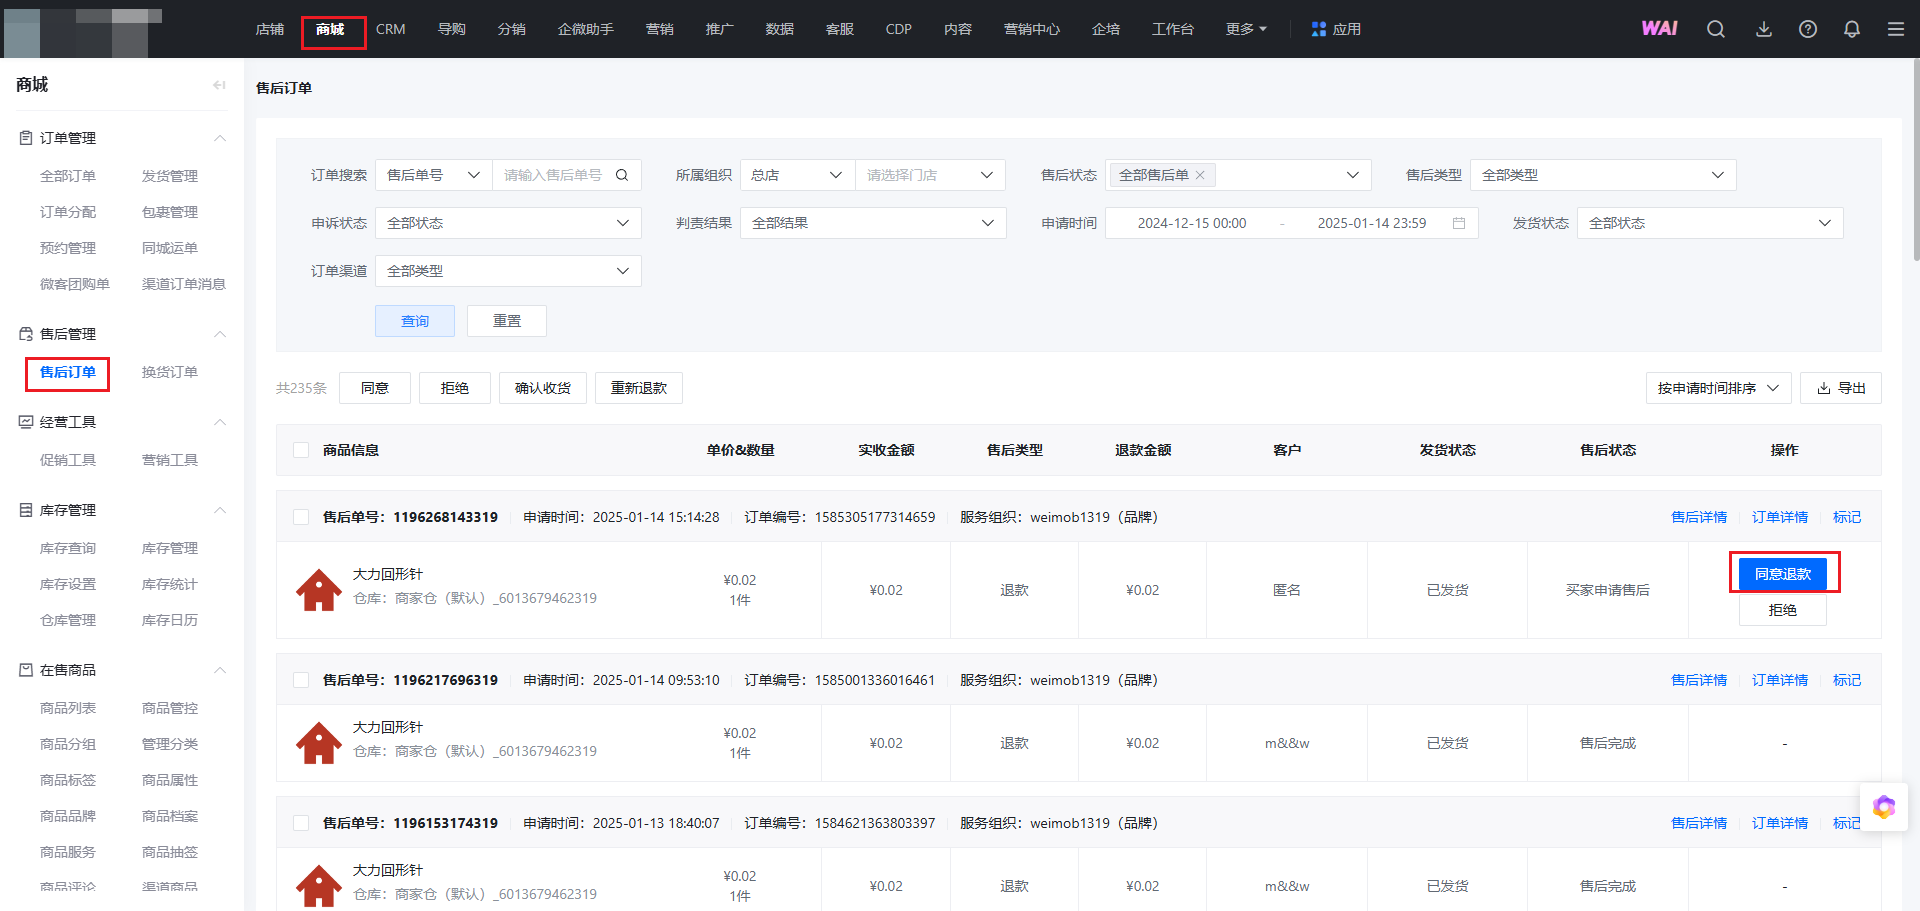Image resolution: width=1920 pixels, height=911 pixels.
Task: Open the 申诉状态 dropdown
Action: (x=508, y=223)
